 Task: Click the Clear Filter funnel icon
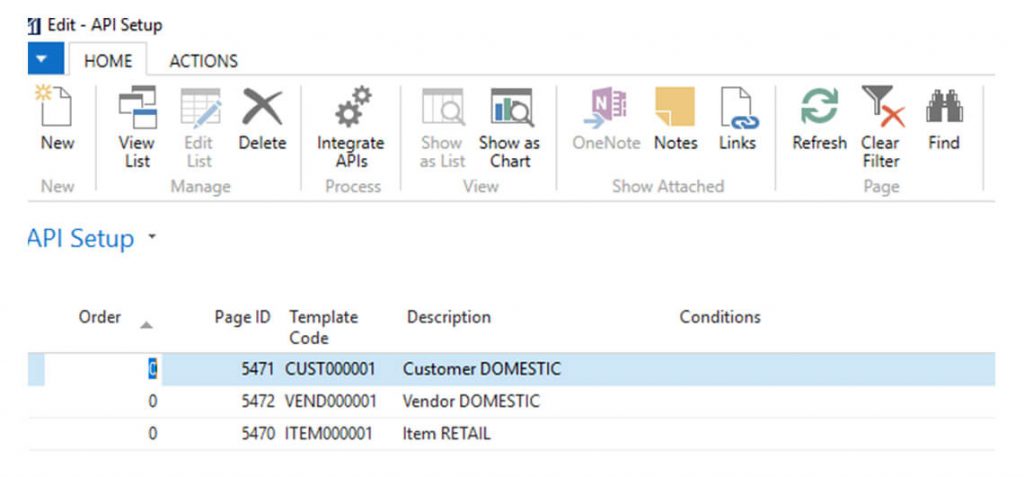882,107
